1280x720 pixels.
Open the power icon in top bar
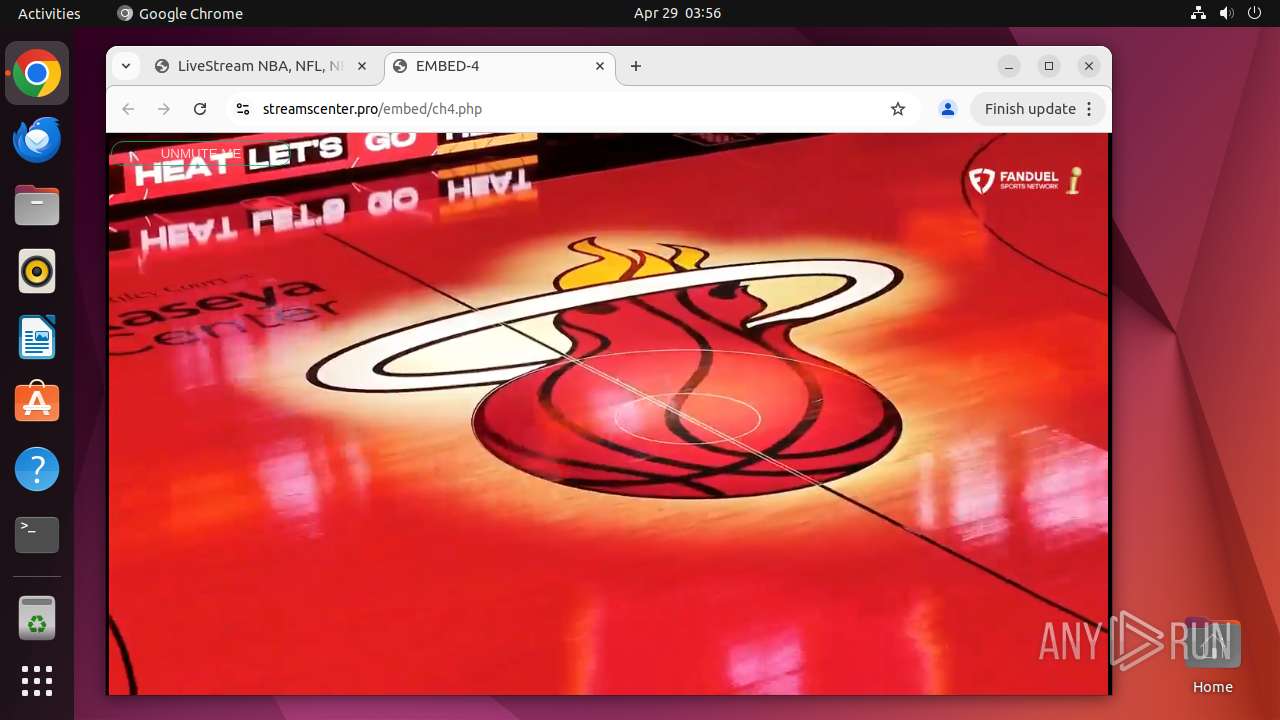pyautogui.click(x=1255, y=13)
